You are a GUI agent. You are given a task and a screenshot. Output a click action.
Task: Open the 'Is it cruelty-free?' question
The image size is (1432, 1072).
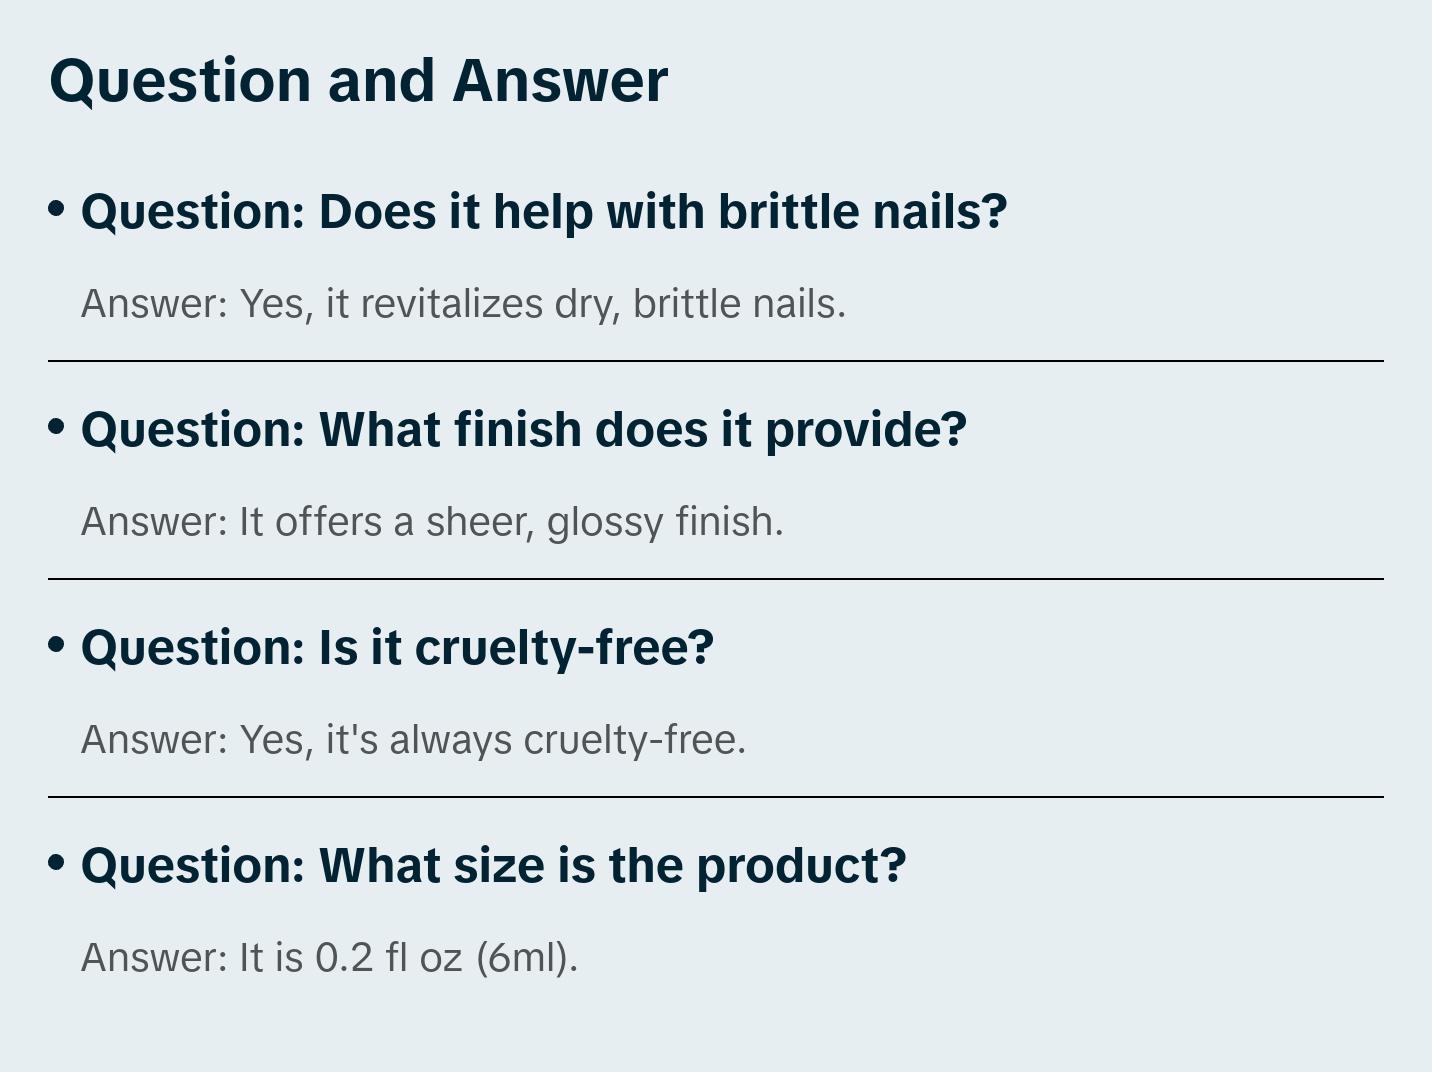point(397,648)
